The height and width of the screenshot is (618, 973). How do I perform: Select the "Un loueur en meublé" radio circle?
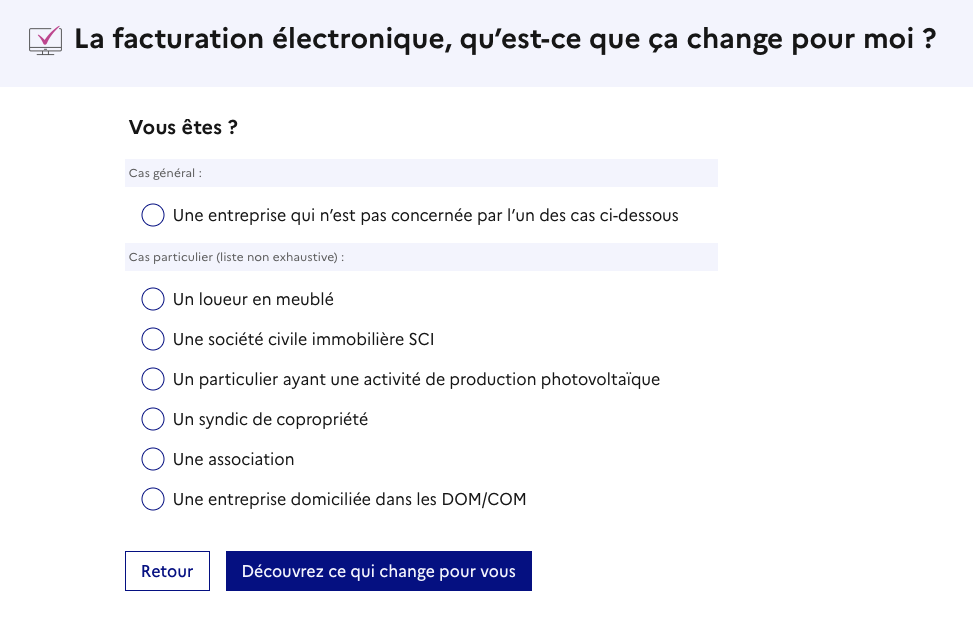tap(153, 299)
